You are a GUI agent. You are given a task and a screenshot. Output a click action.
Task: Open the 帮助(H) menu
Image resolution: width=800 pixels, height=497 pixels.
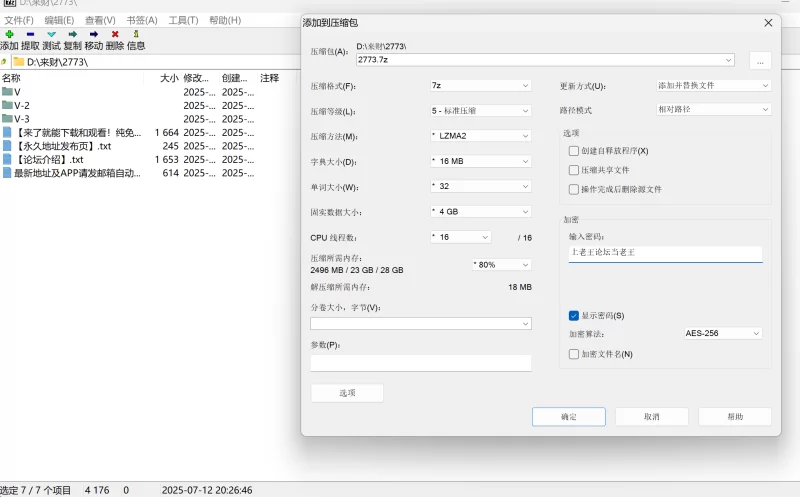point(225,20)
